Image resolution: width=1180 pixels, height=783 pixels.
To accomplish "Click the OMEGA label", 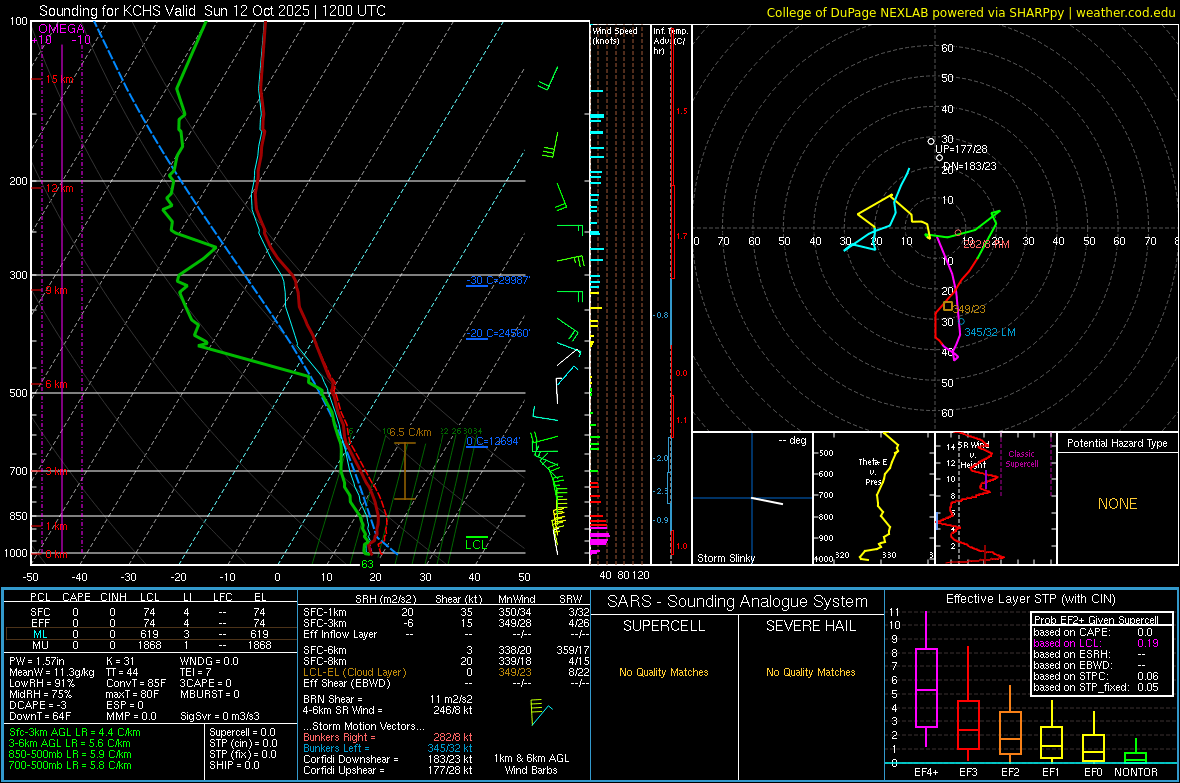I will [62, 29].
